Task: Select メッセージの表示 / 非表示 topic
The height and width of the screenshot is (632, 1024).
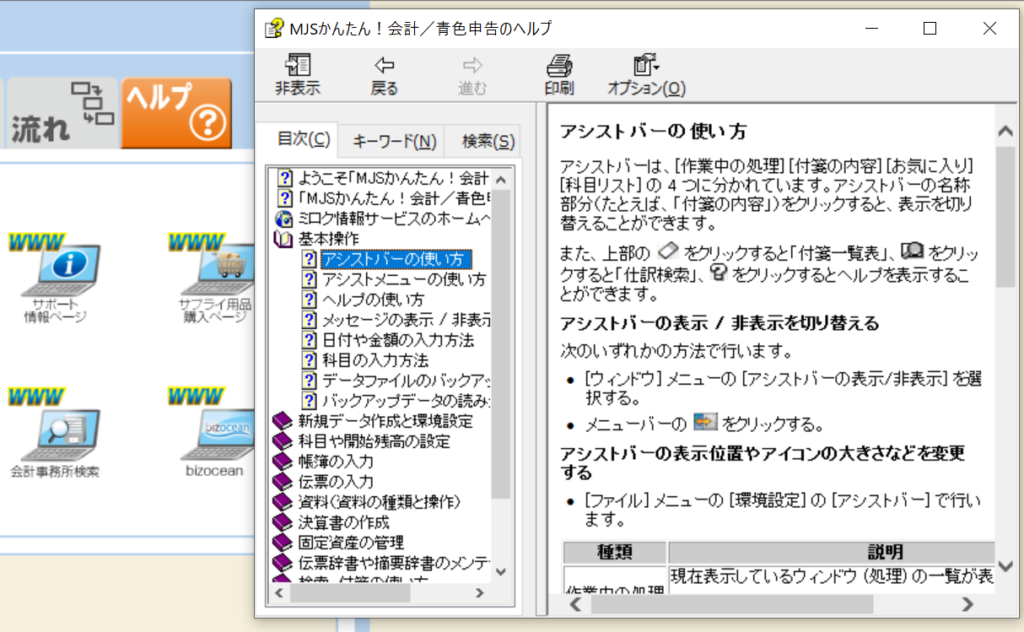Action: pos(406,320)
